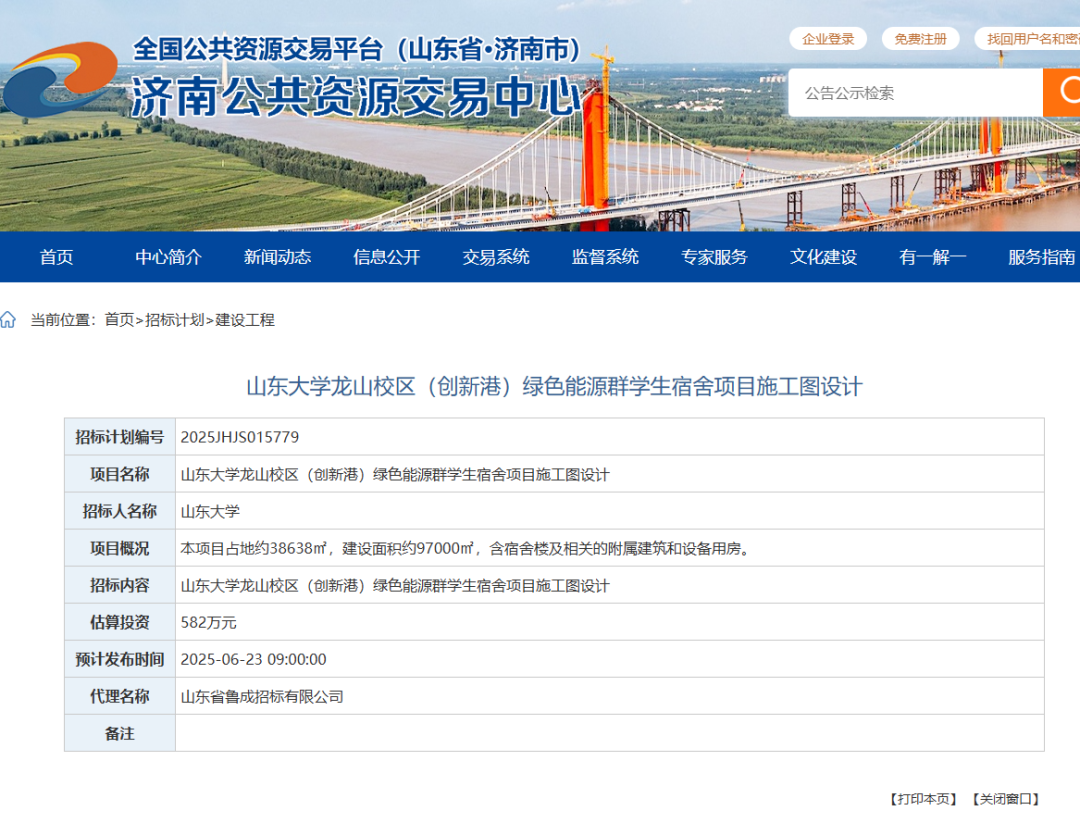Click the 项目名称 label cell

point(120,474)
